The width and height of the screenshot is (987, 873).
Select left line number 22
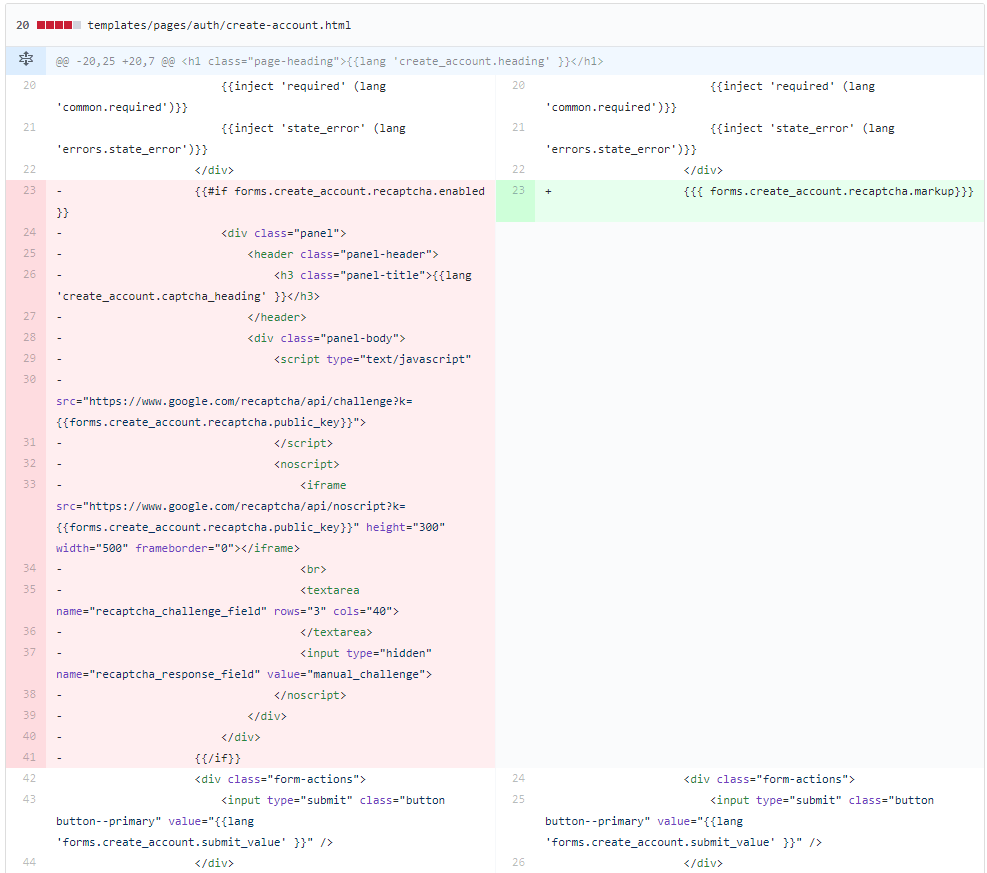(x=30, y=169)
